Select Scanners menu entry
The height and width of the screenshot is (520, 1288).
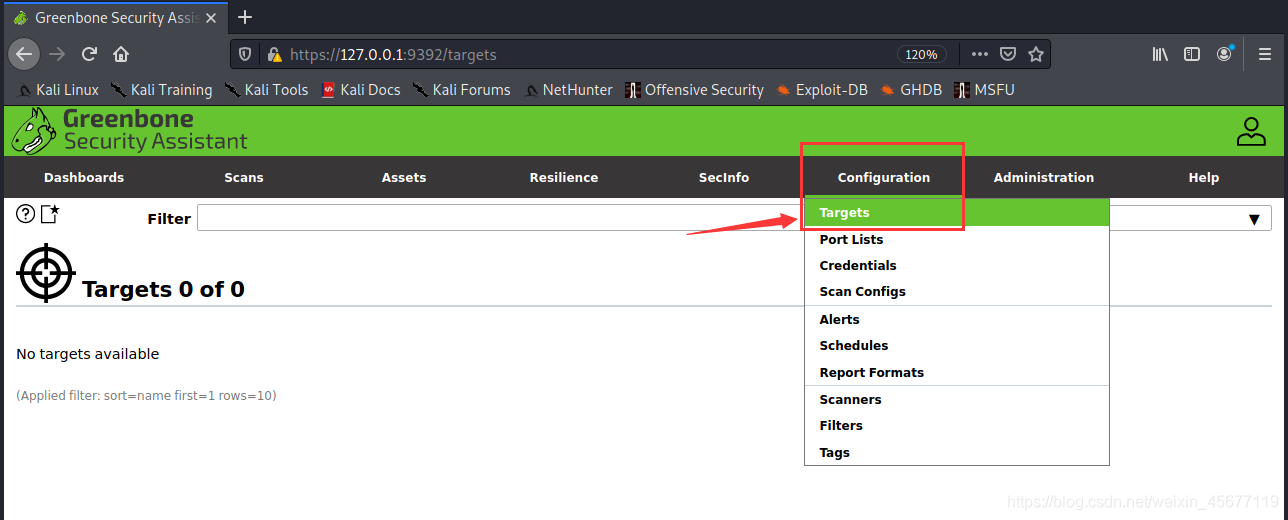[957, 399]
